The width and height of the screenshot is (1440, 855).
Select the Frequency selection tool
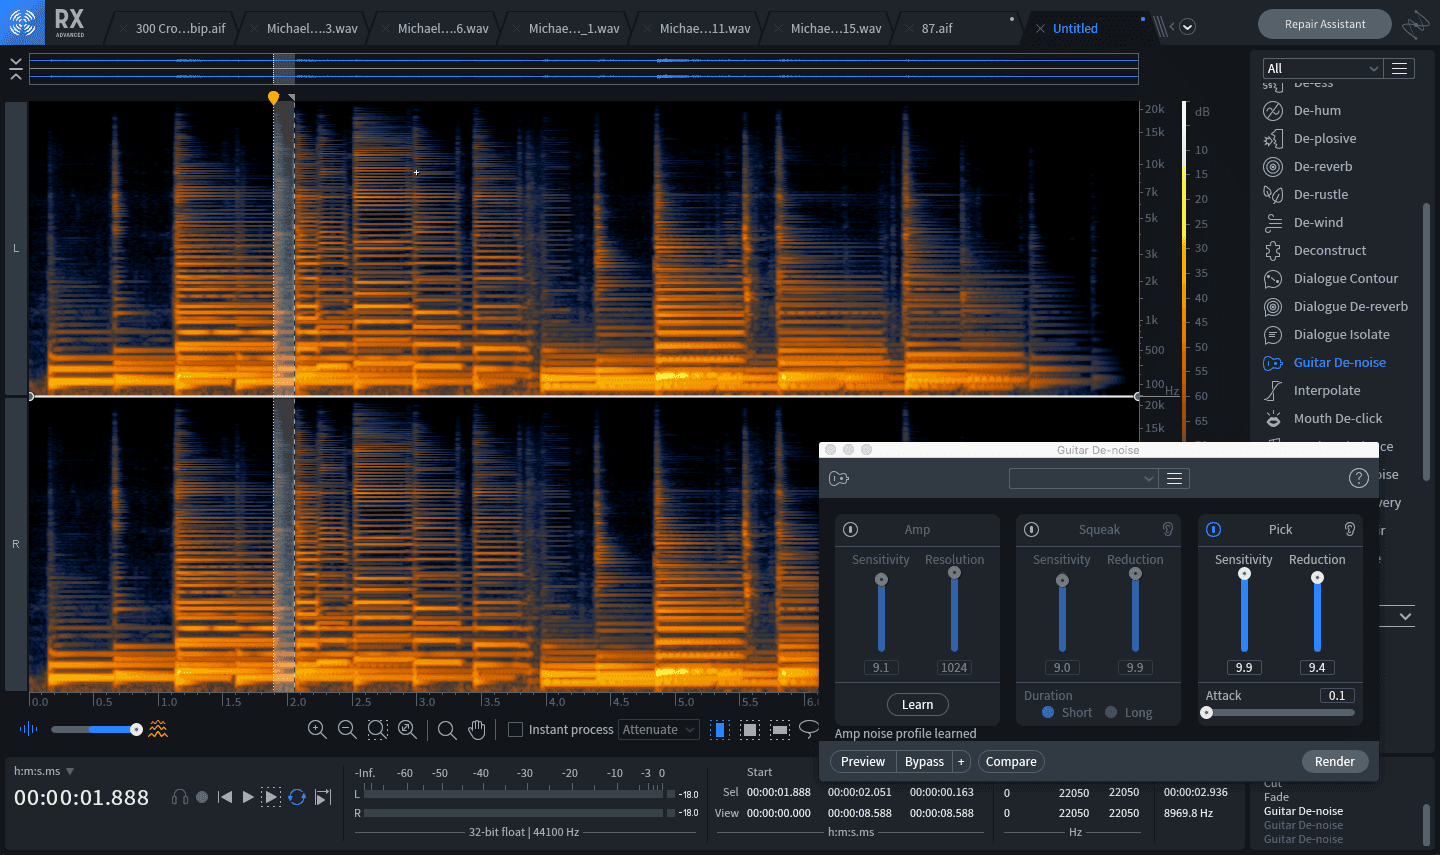coord(780,730)
